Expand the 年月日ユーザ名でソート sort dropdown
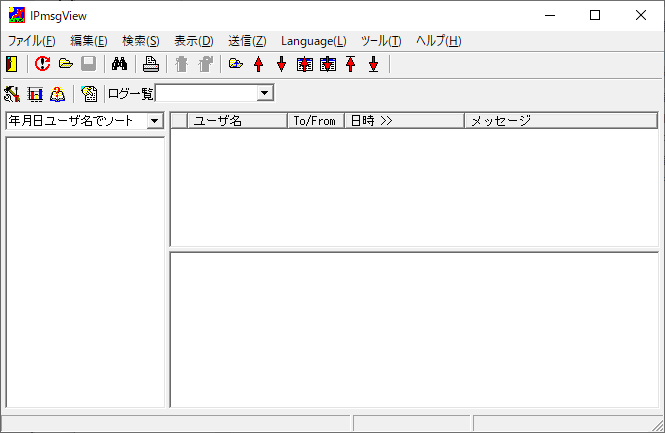Viewport: 665px width, 433px height. pyautogui.click(x=155, y=121)
